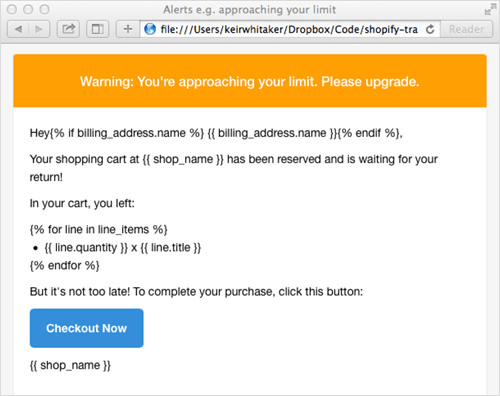Go back with the back arrow button
The image size is (500, 396).
18,29
